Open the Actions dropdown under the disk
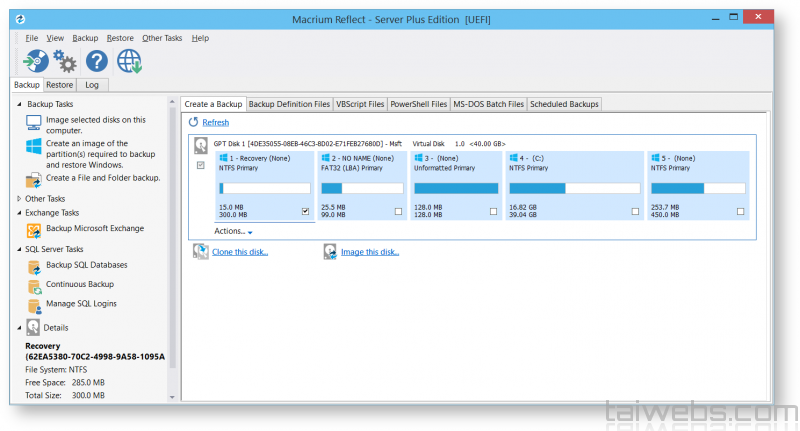Viewport: 800px width, 431px height. point(233,231)
